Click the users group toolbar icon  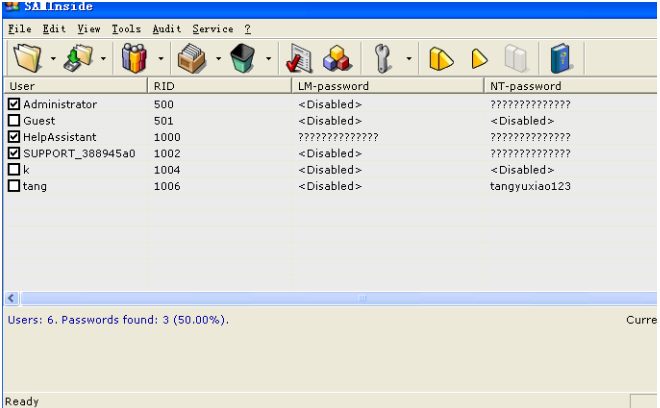coord(134,58)
